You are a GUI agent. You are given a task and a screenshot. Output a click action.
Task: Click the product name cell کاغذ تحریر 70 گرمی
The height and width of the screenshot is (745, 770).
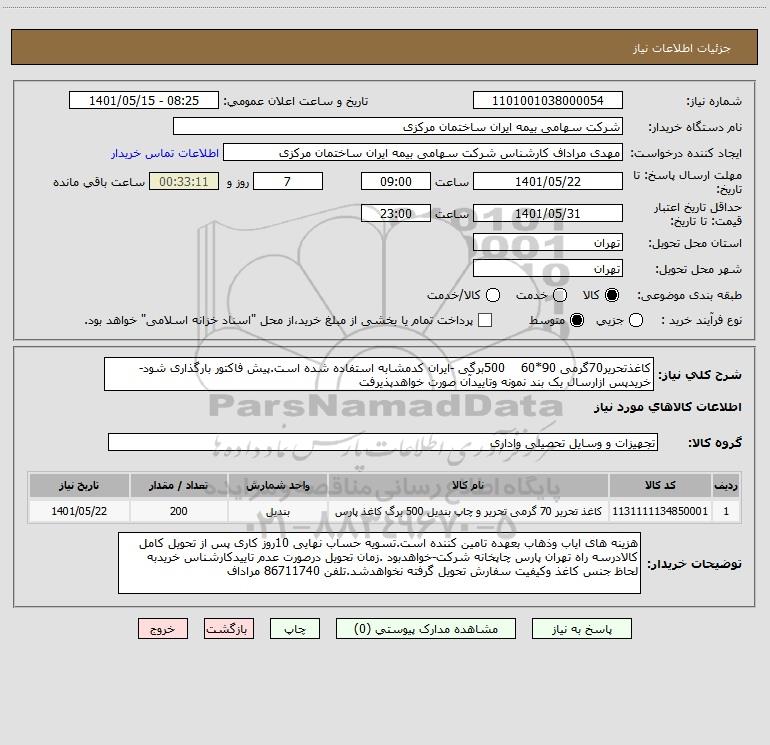tap(468, 511)
